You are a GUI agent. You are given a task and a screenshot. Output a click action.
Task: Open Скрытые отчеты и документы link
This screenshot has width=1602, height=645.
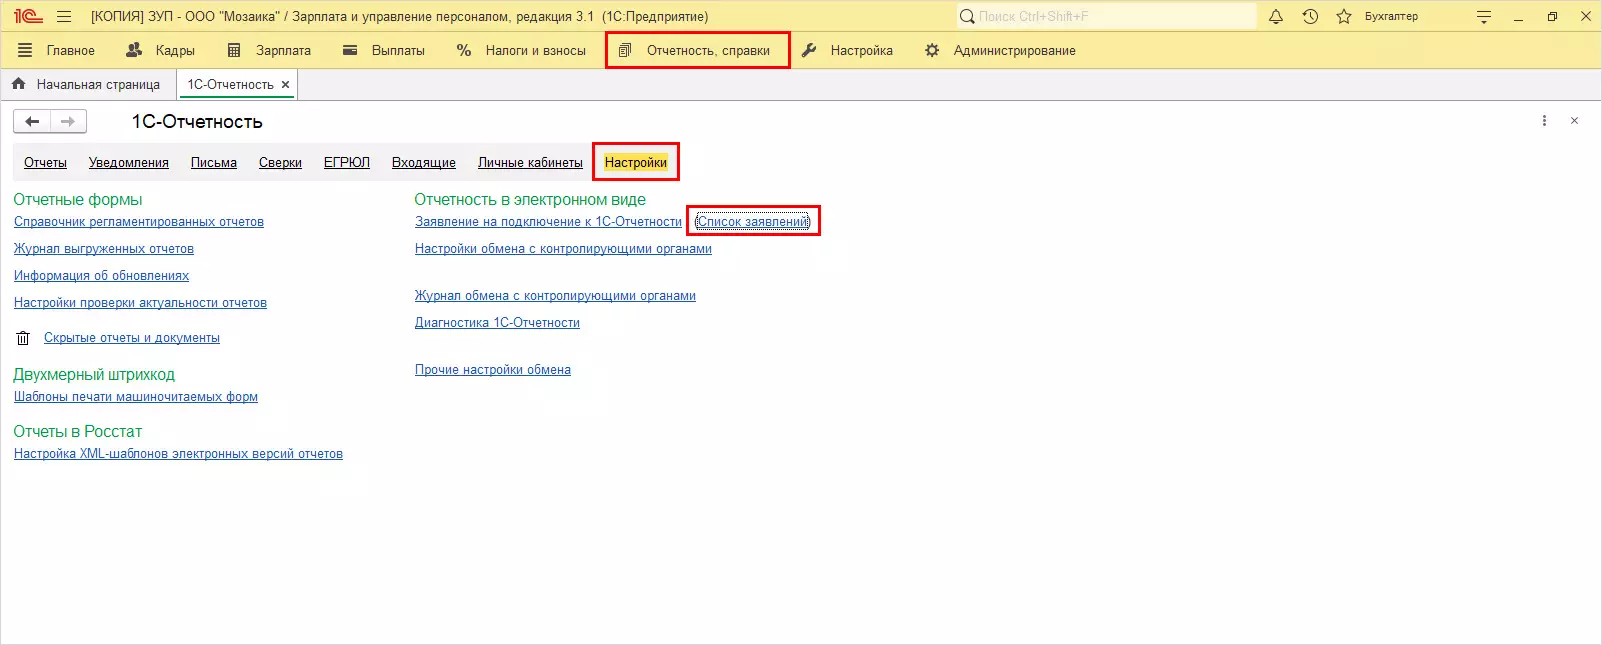click(x=132, y=338)
